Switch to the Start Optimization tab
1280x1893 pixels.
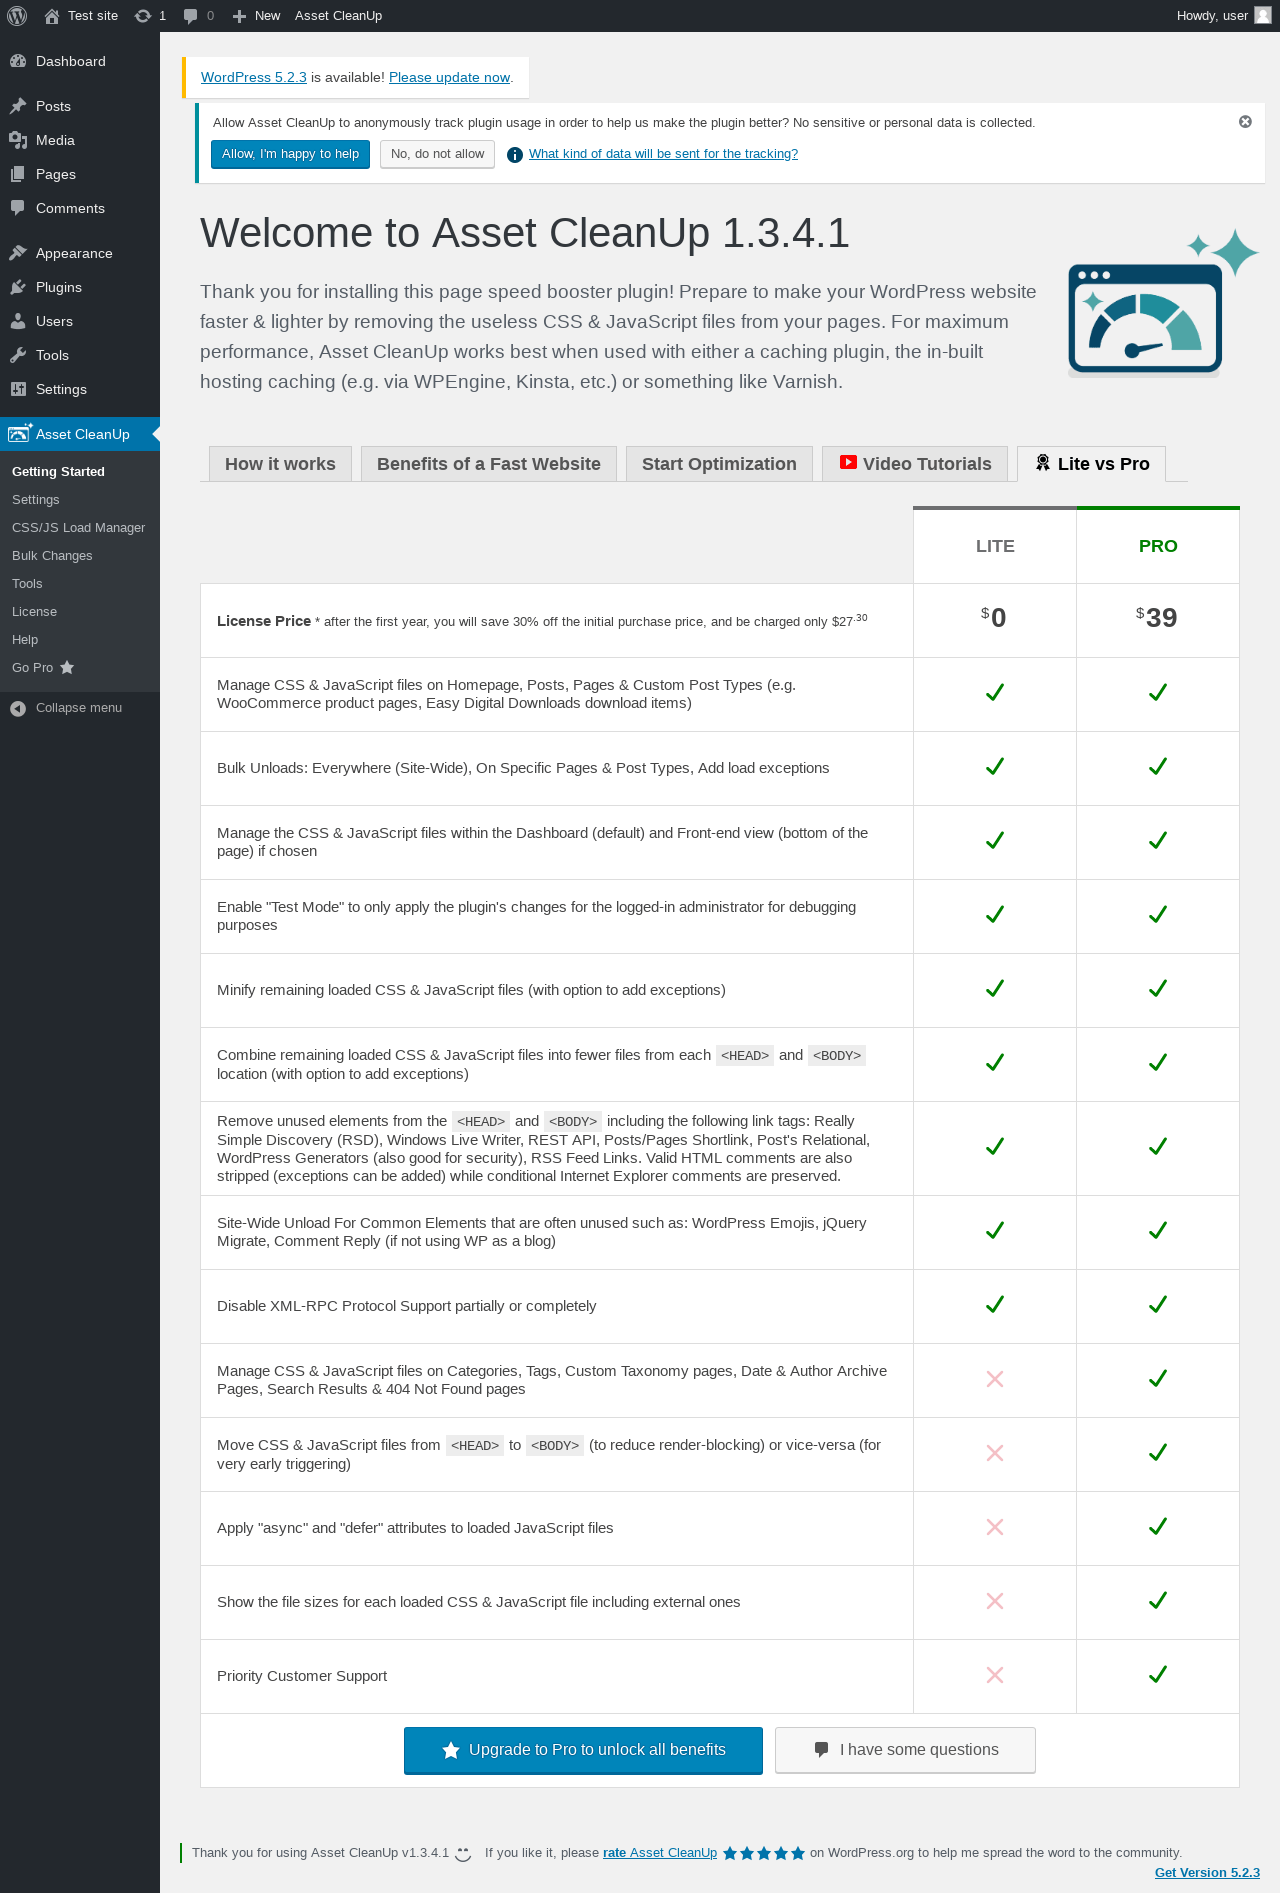point(719,464)
